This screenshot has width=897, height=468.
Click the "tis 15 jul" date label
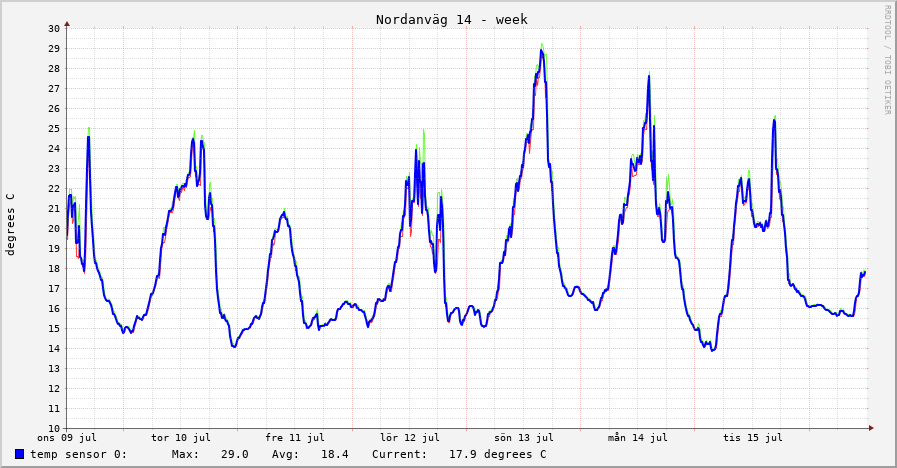click(x=752, y=438)
